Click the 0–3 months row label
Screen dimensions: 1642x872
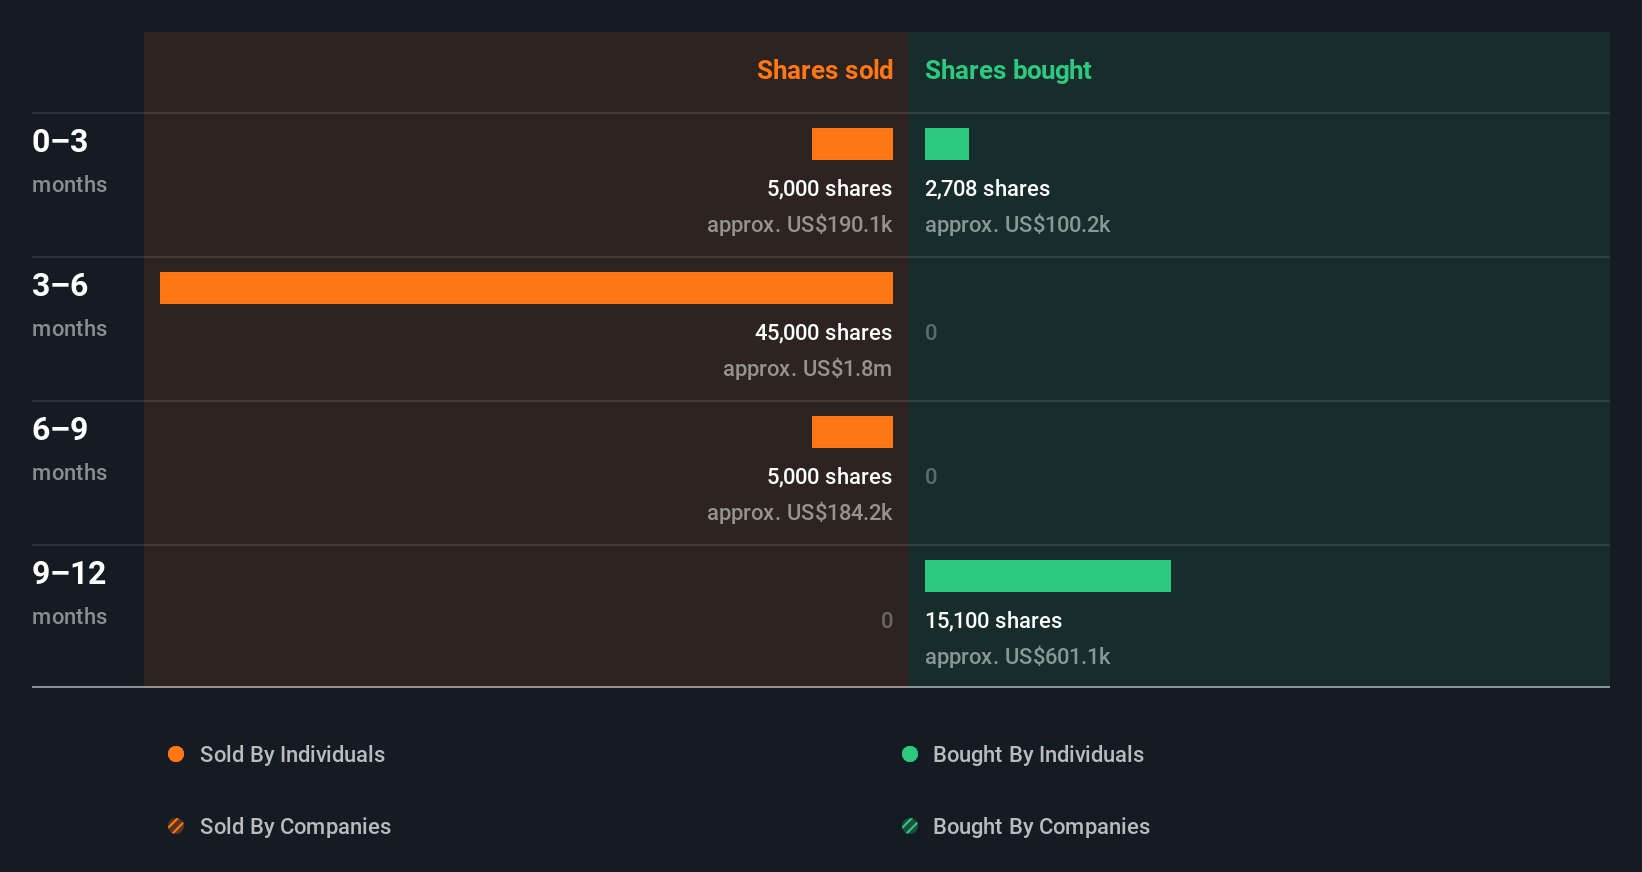pos(69,161)
